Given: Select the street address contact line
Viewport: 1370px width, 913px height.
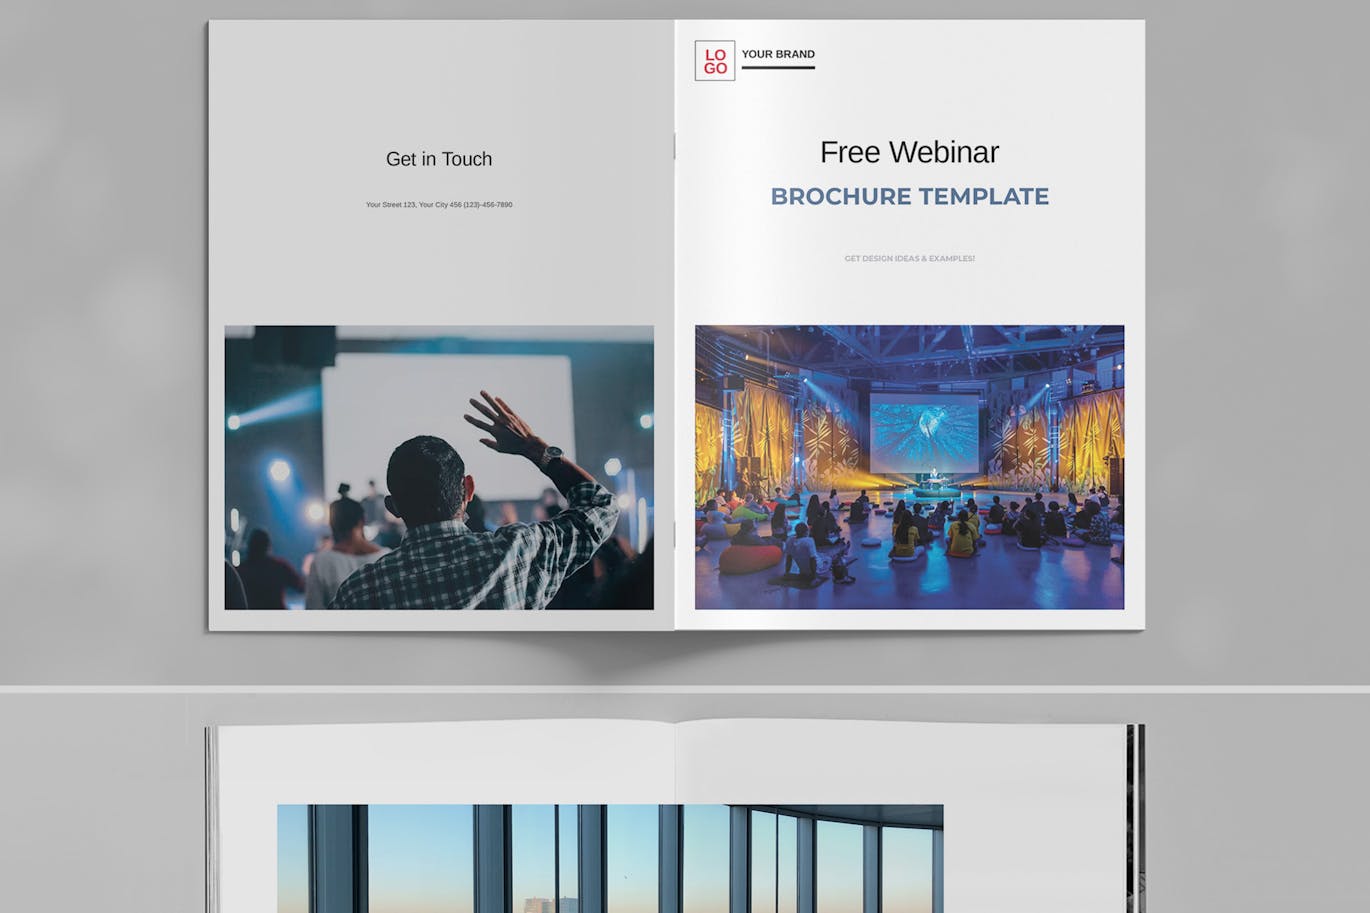Looking at the screenshot, I should (438, 205).
